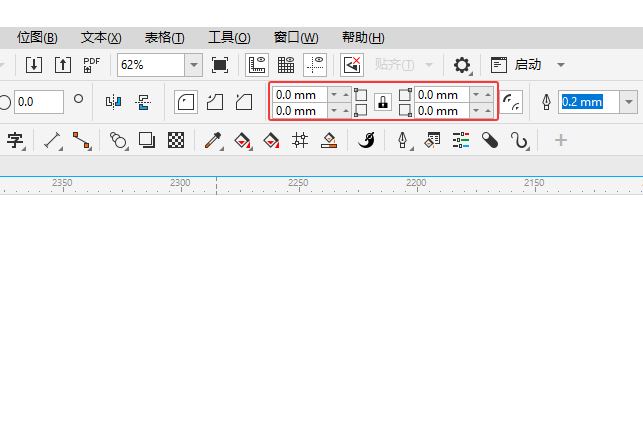The height and width of the screenshot is (421, 643).
Task: Decrease the bottom-right corner radius
Action: pos(476,111)
